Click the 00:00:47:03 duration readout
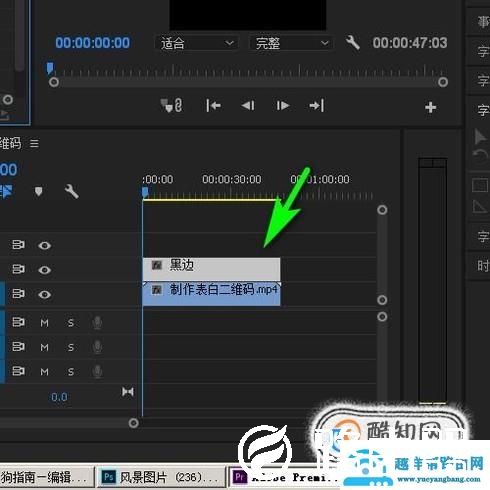 [x=410, y=43]
